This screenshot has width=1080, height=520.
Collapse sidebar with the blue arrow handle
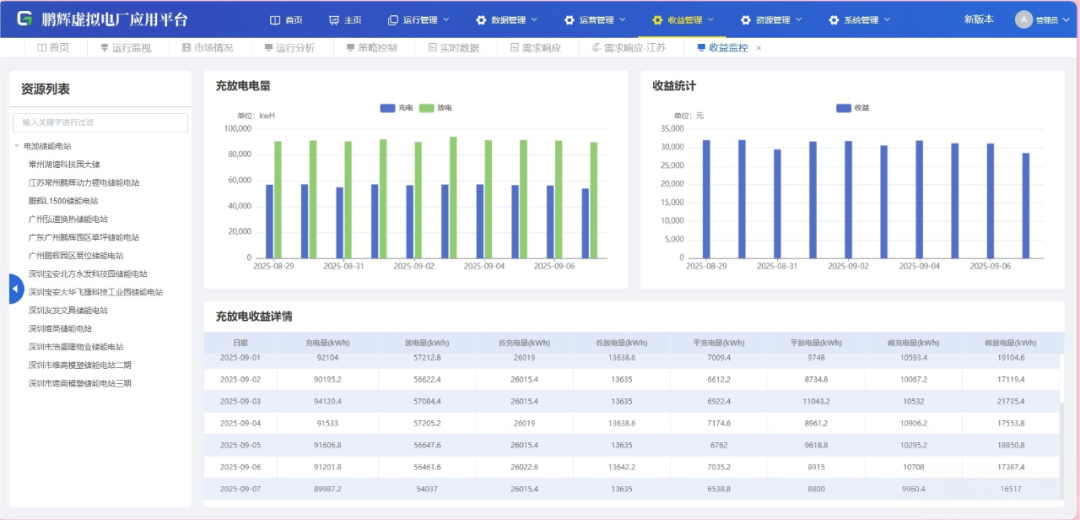pos(15,288)
